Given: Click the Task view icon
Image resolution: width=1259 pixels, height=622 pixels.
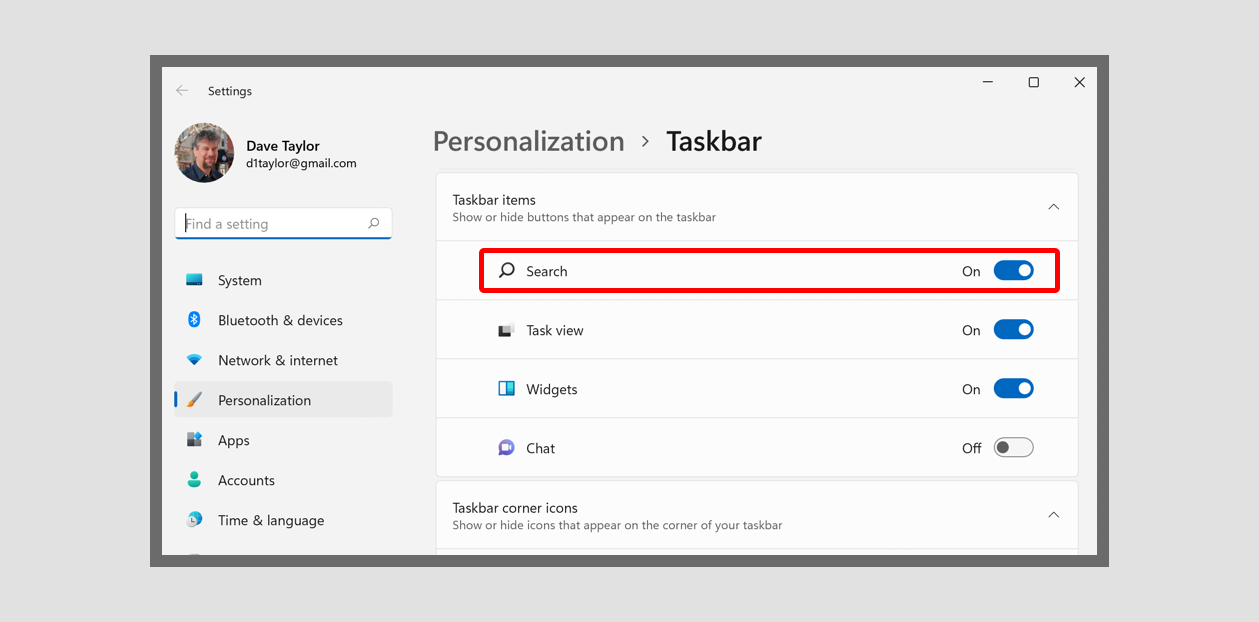Looking at the screenshot, I should coord(505,329).
